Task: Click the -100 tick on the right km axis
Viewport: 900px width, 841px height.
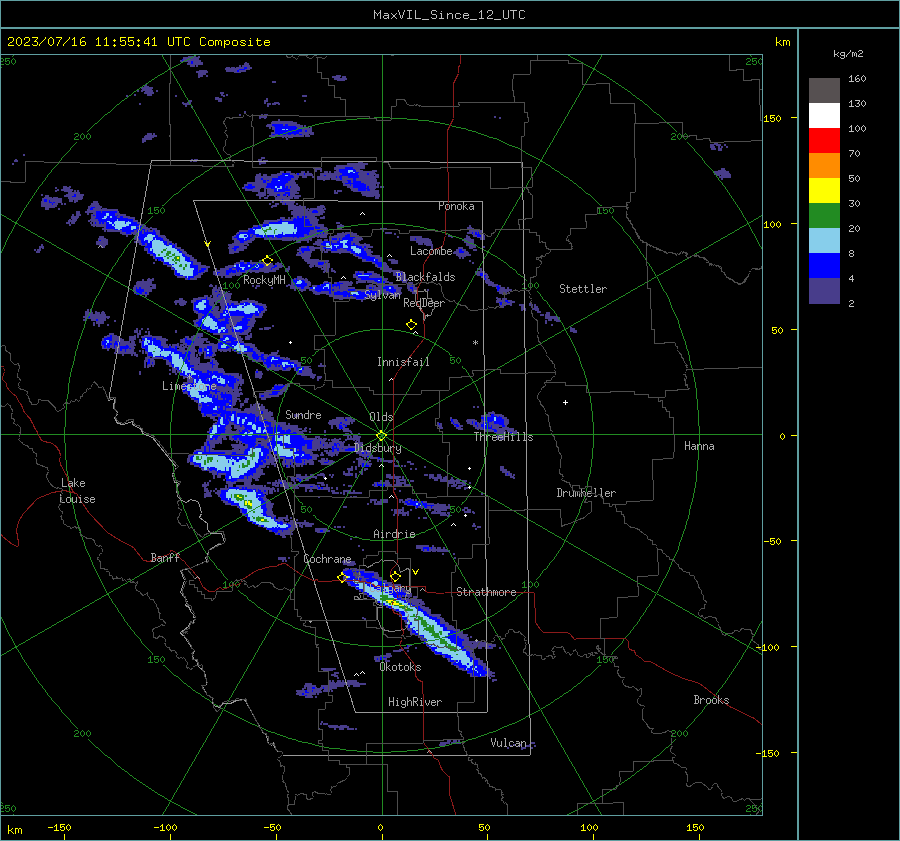Action: tap(767, 647)
